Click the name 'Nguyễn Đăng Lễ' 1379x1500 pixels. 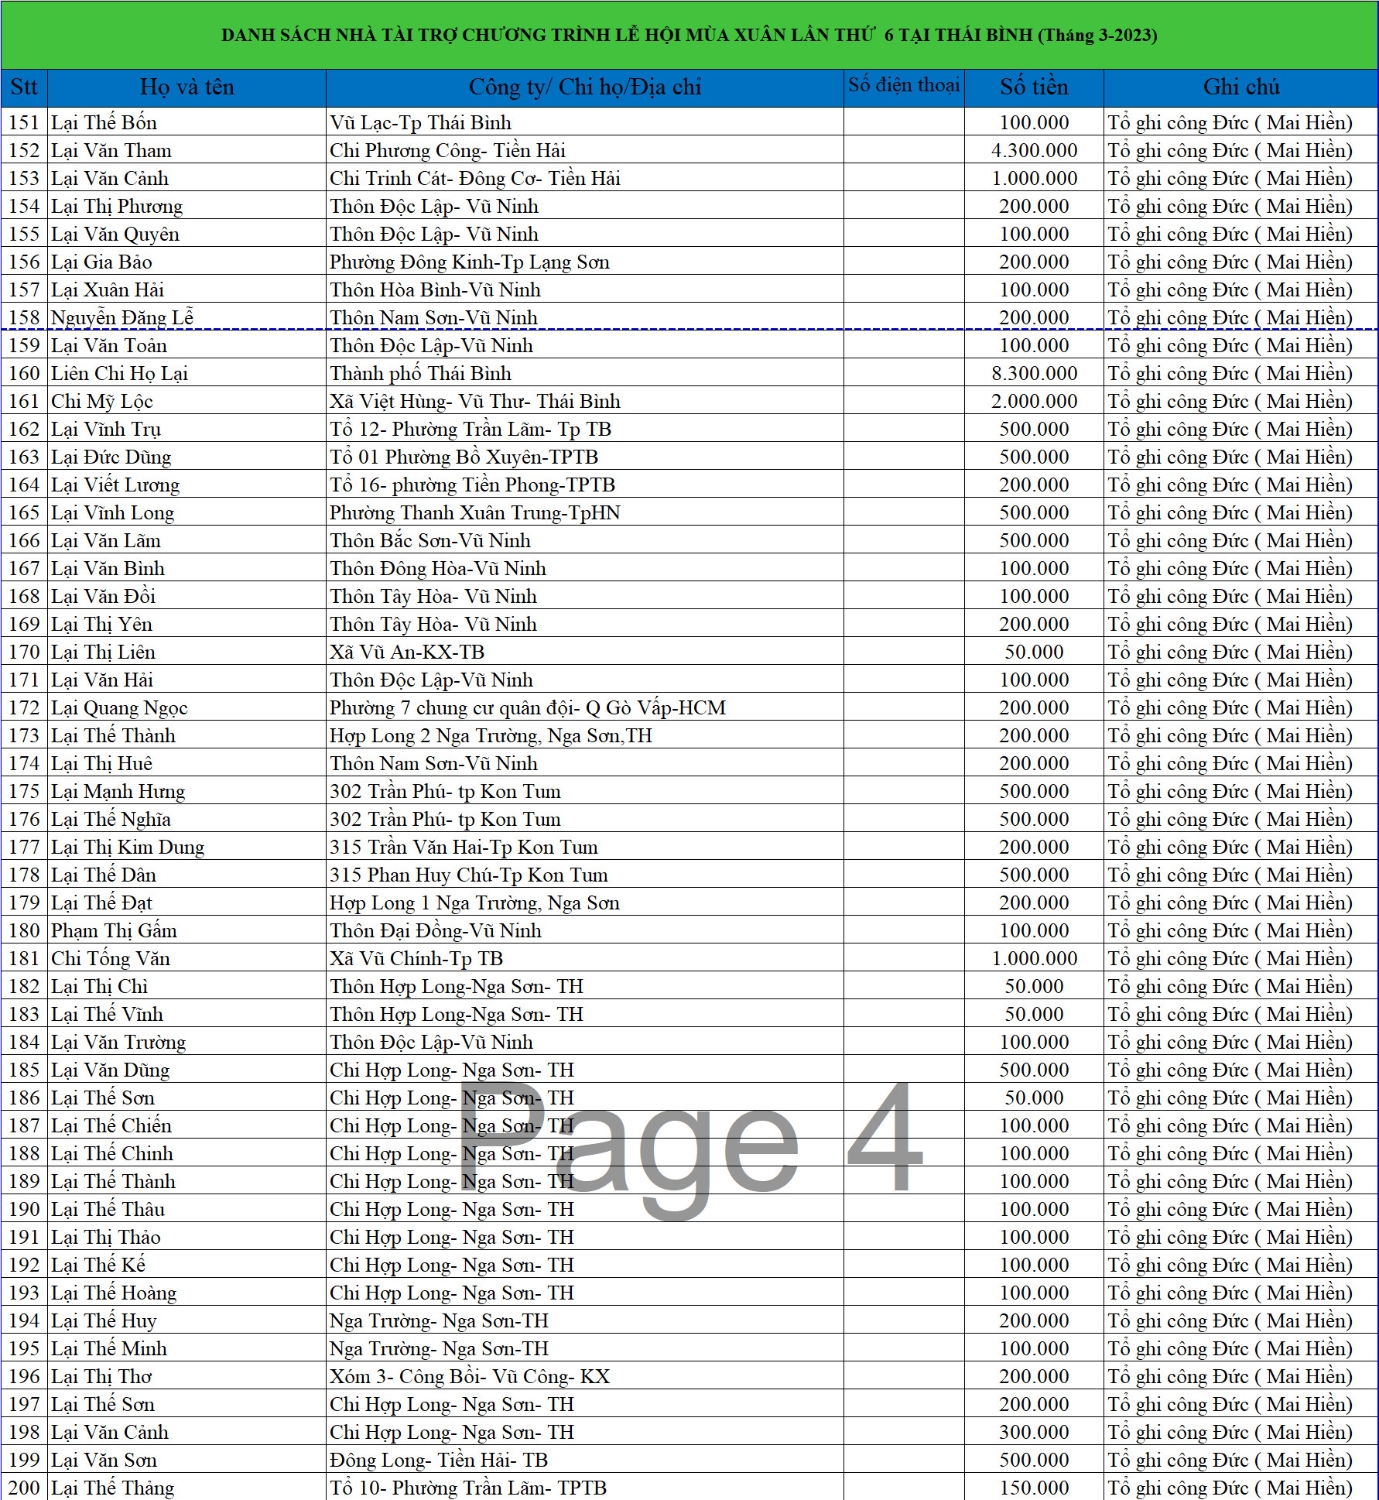tap(122, 318)
